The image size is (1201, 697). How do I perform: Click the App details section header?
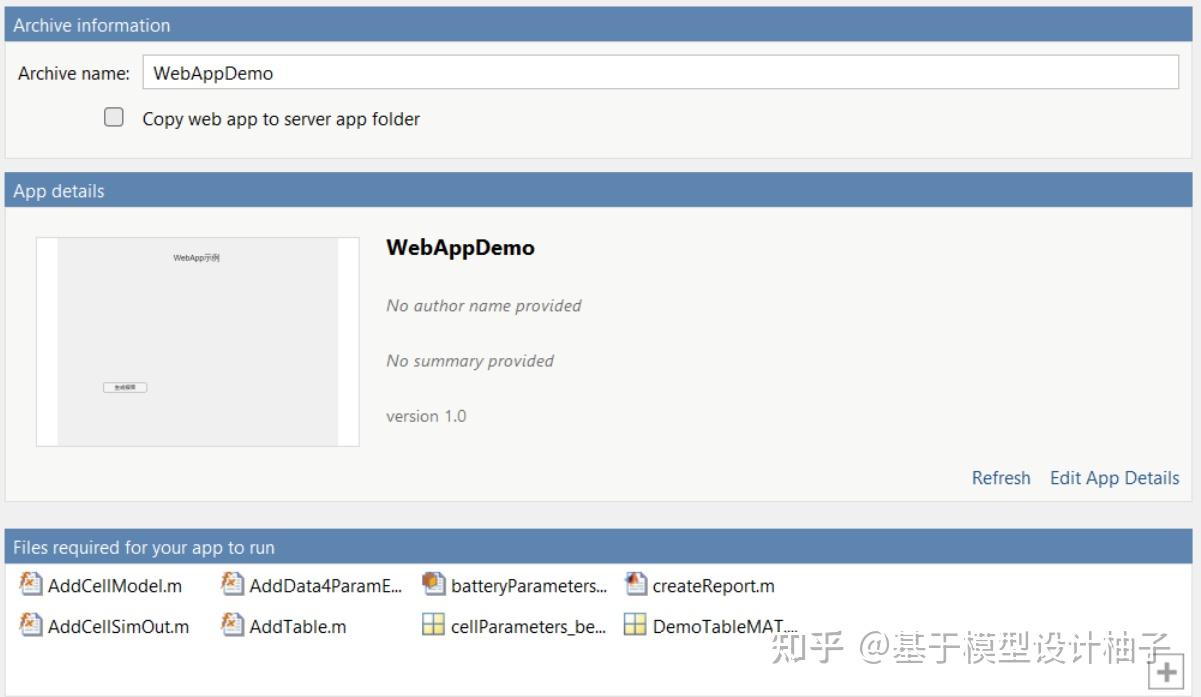pyautogui.click(x=598, y=190)
